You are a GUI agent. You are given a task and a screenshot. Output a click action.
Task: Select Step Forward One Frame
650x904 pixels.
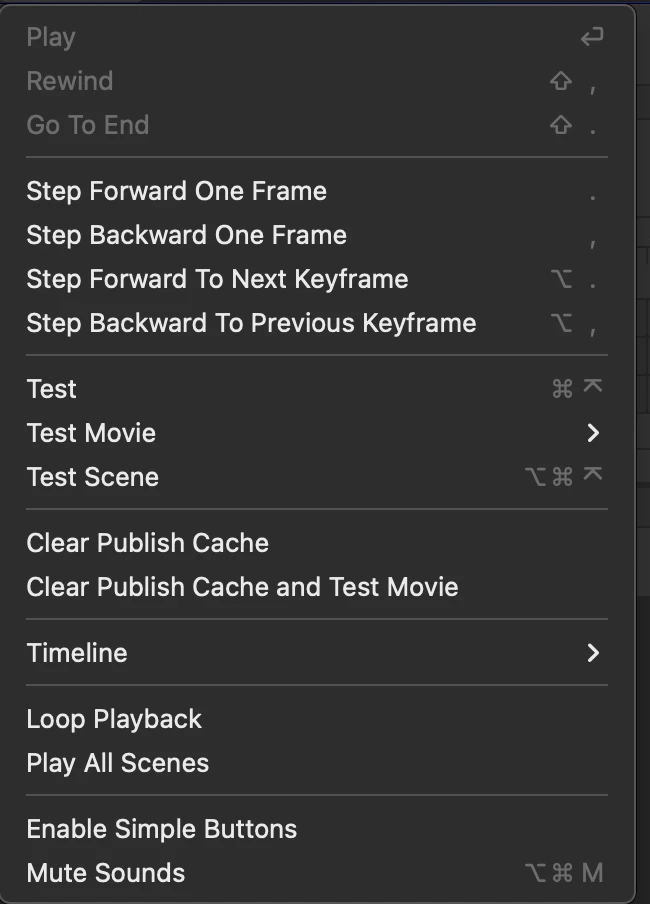pyautogui.click(x=177, y=191)
